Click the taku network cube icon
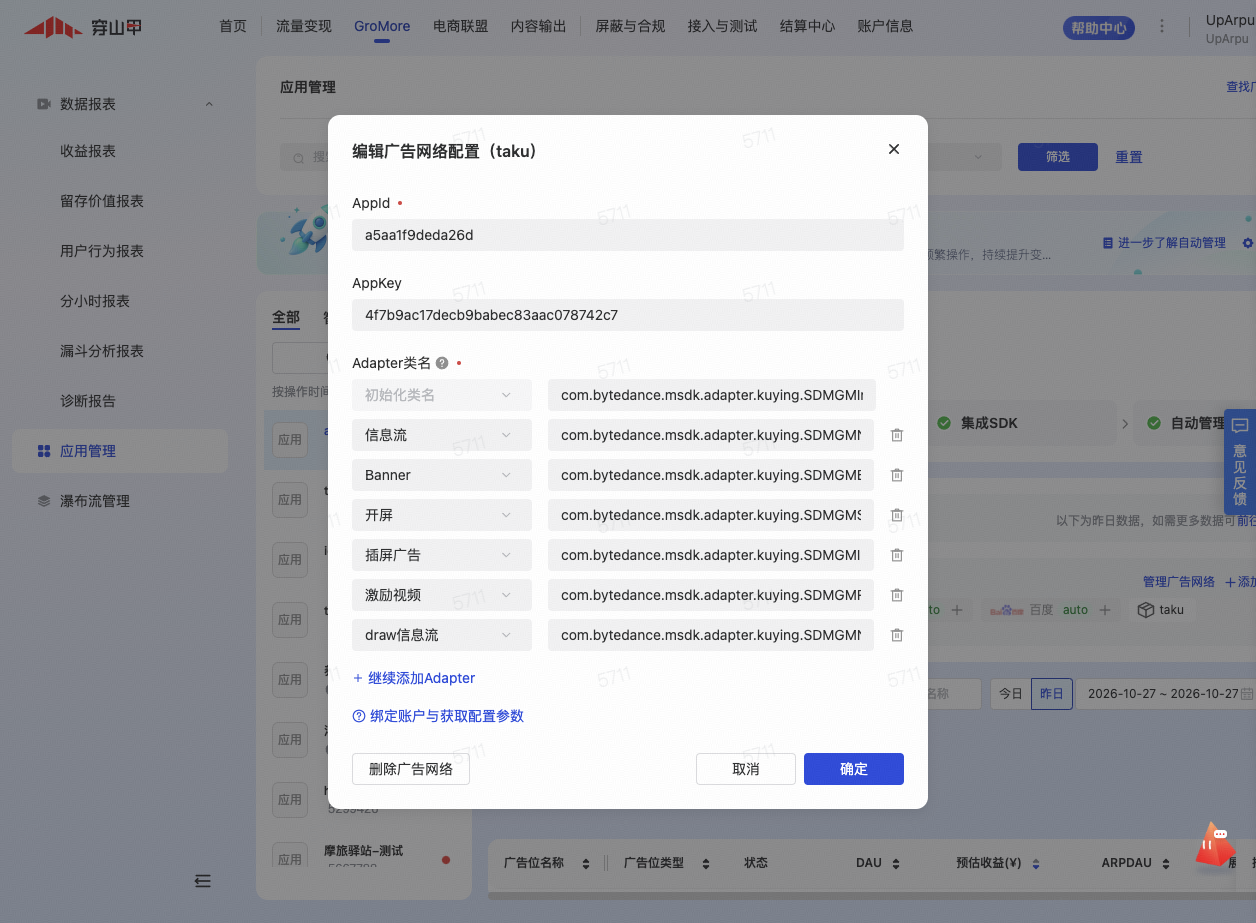1256x923 pixels. (1146, 609)
